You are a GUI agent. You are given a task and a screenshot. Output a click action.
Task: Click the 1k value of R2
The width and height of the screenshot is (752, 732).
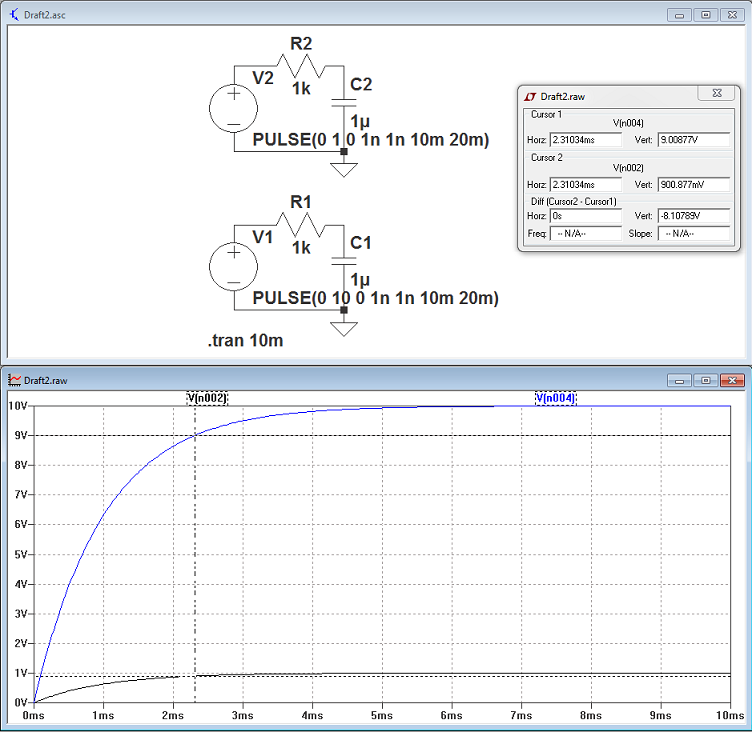pos(301,89)
